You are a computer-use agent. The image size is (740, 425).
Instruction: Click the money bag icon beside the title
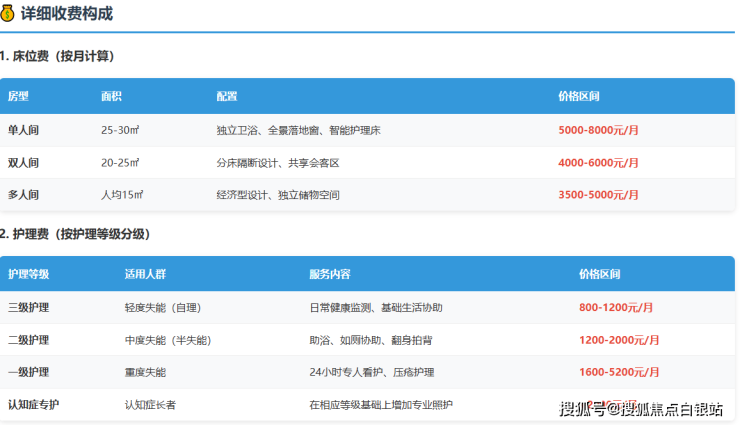pyautogui.click(x=8, y=14)
